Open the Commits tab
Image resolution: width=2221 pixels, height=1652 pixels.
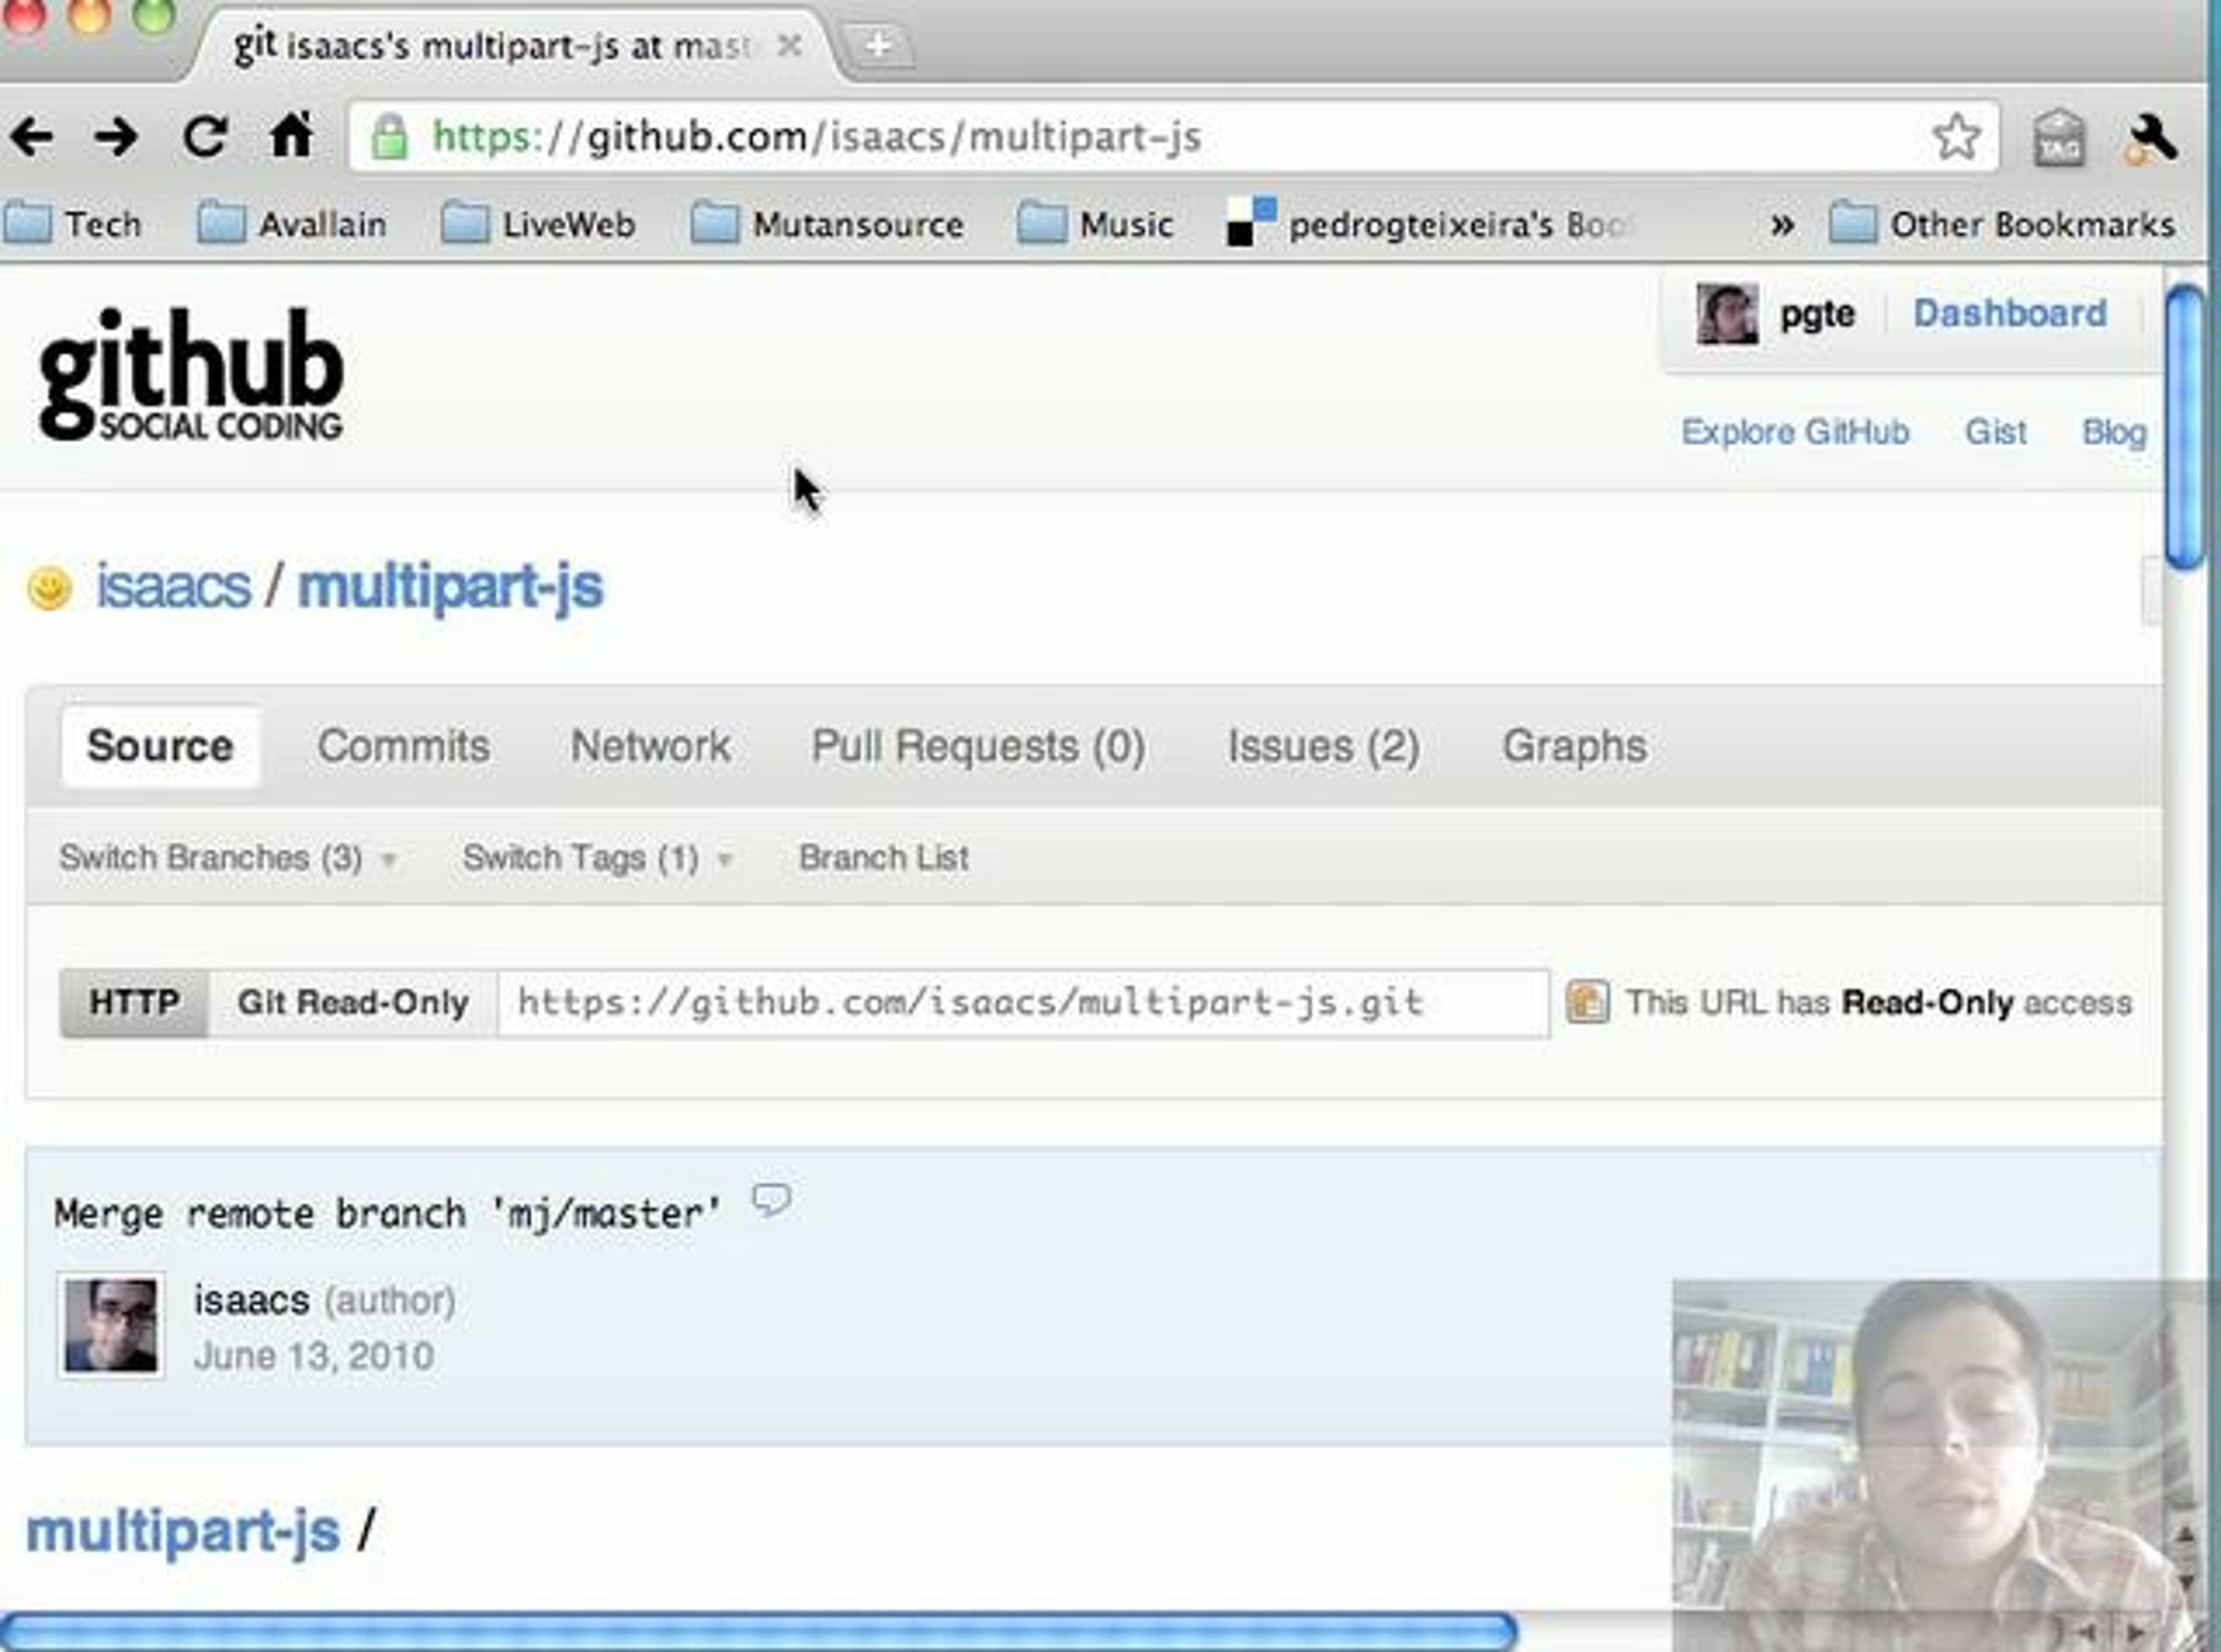(403, 746)
